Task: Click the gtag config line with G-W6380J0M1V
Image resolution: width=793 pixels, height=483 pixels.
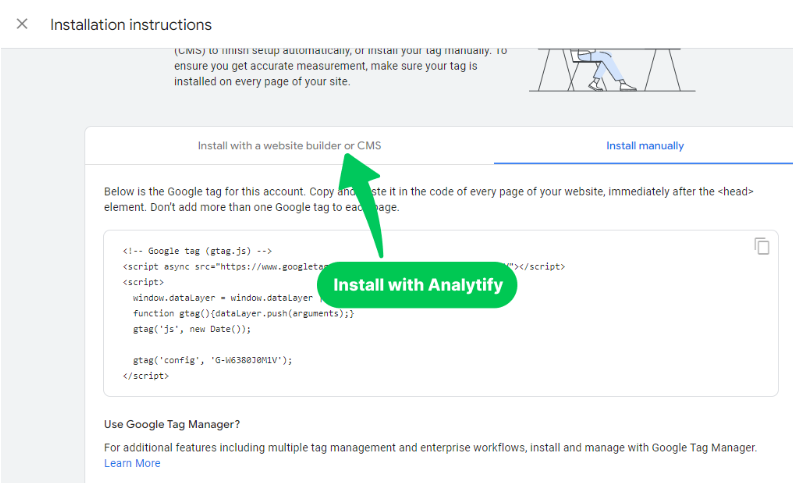Action: tap(212, 360)
